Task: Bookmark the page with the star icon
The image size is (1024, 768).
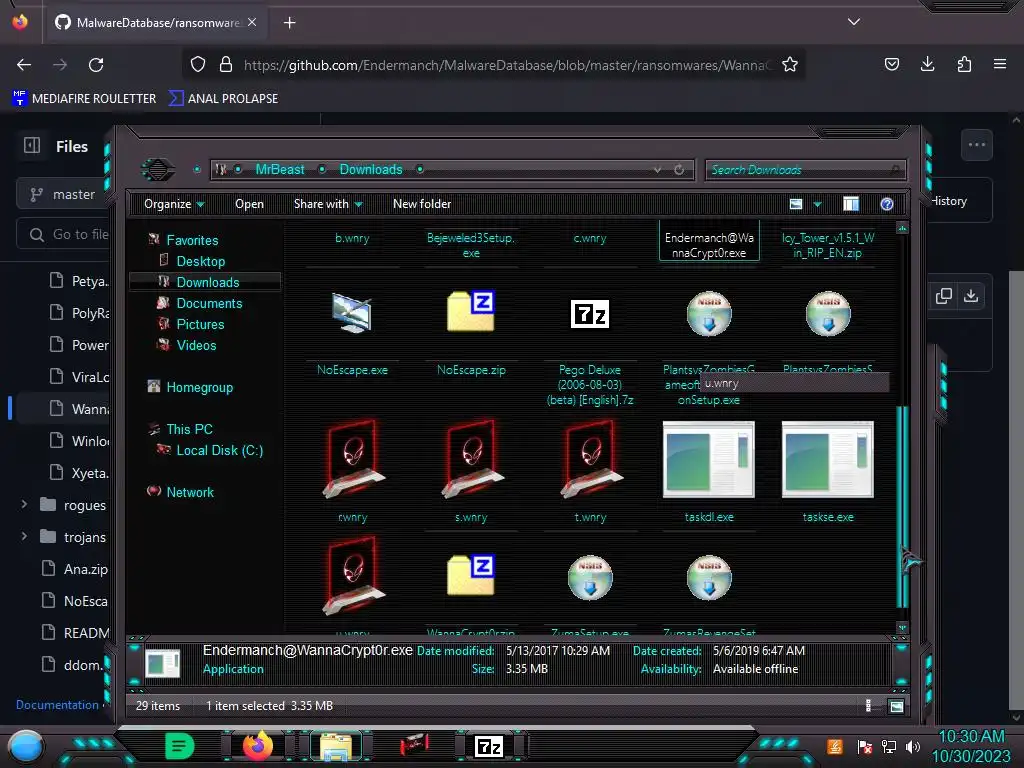Action: pyautogui.click(x=790, y=64)
